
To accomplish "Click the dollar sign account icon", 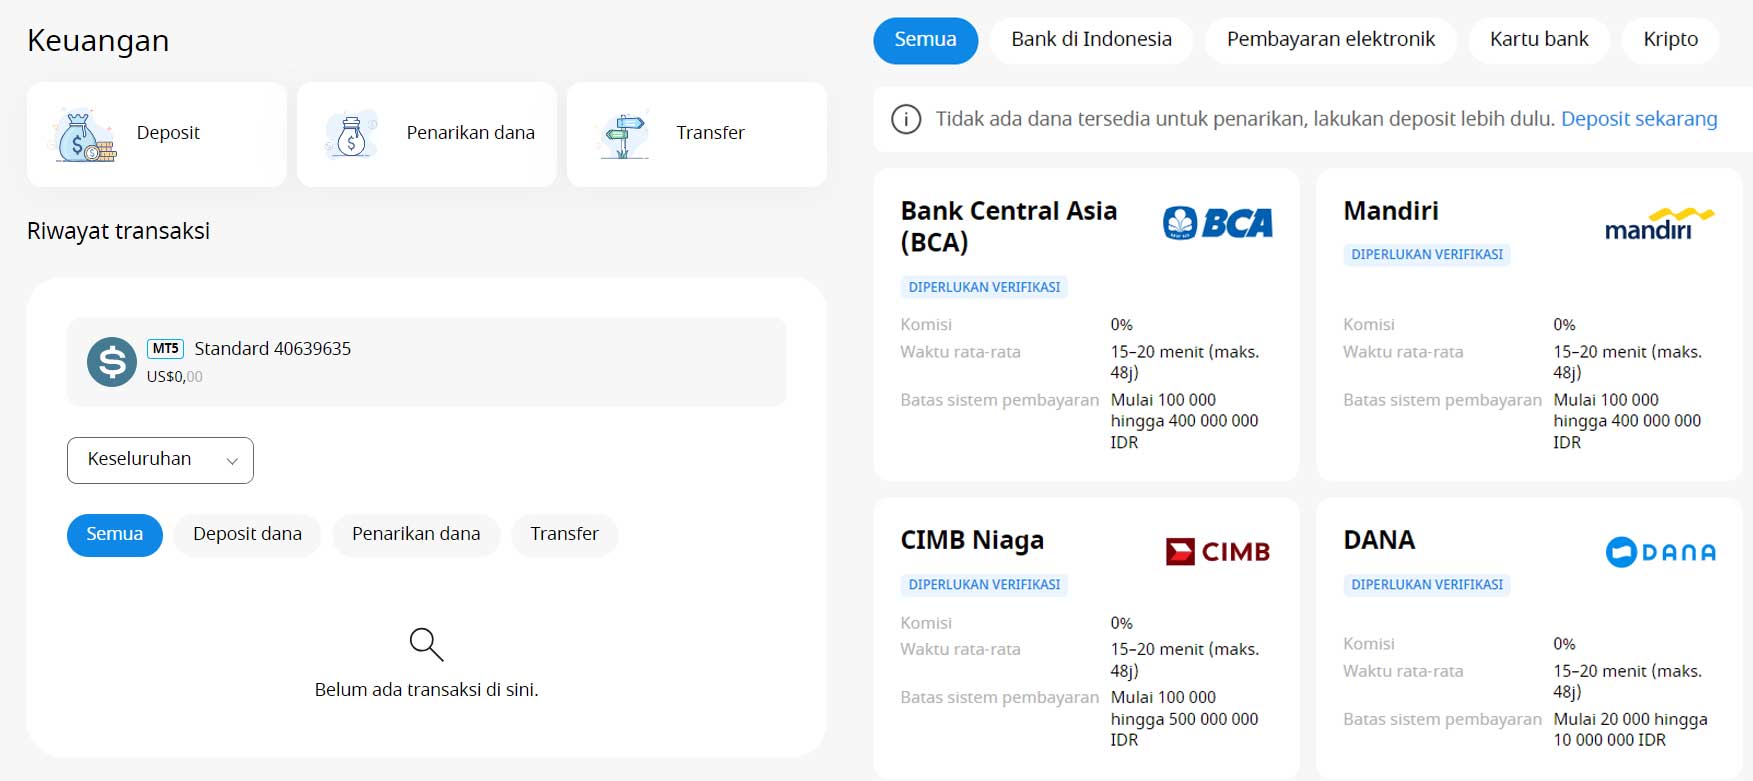I will point(112,362).
